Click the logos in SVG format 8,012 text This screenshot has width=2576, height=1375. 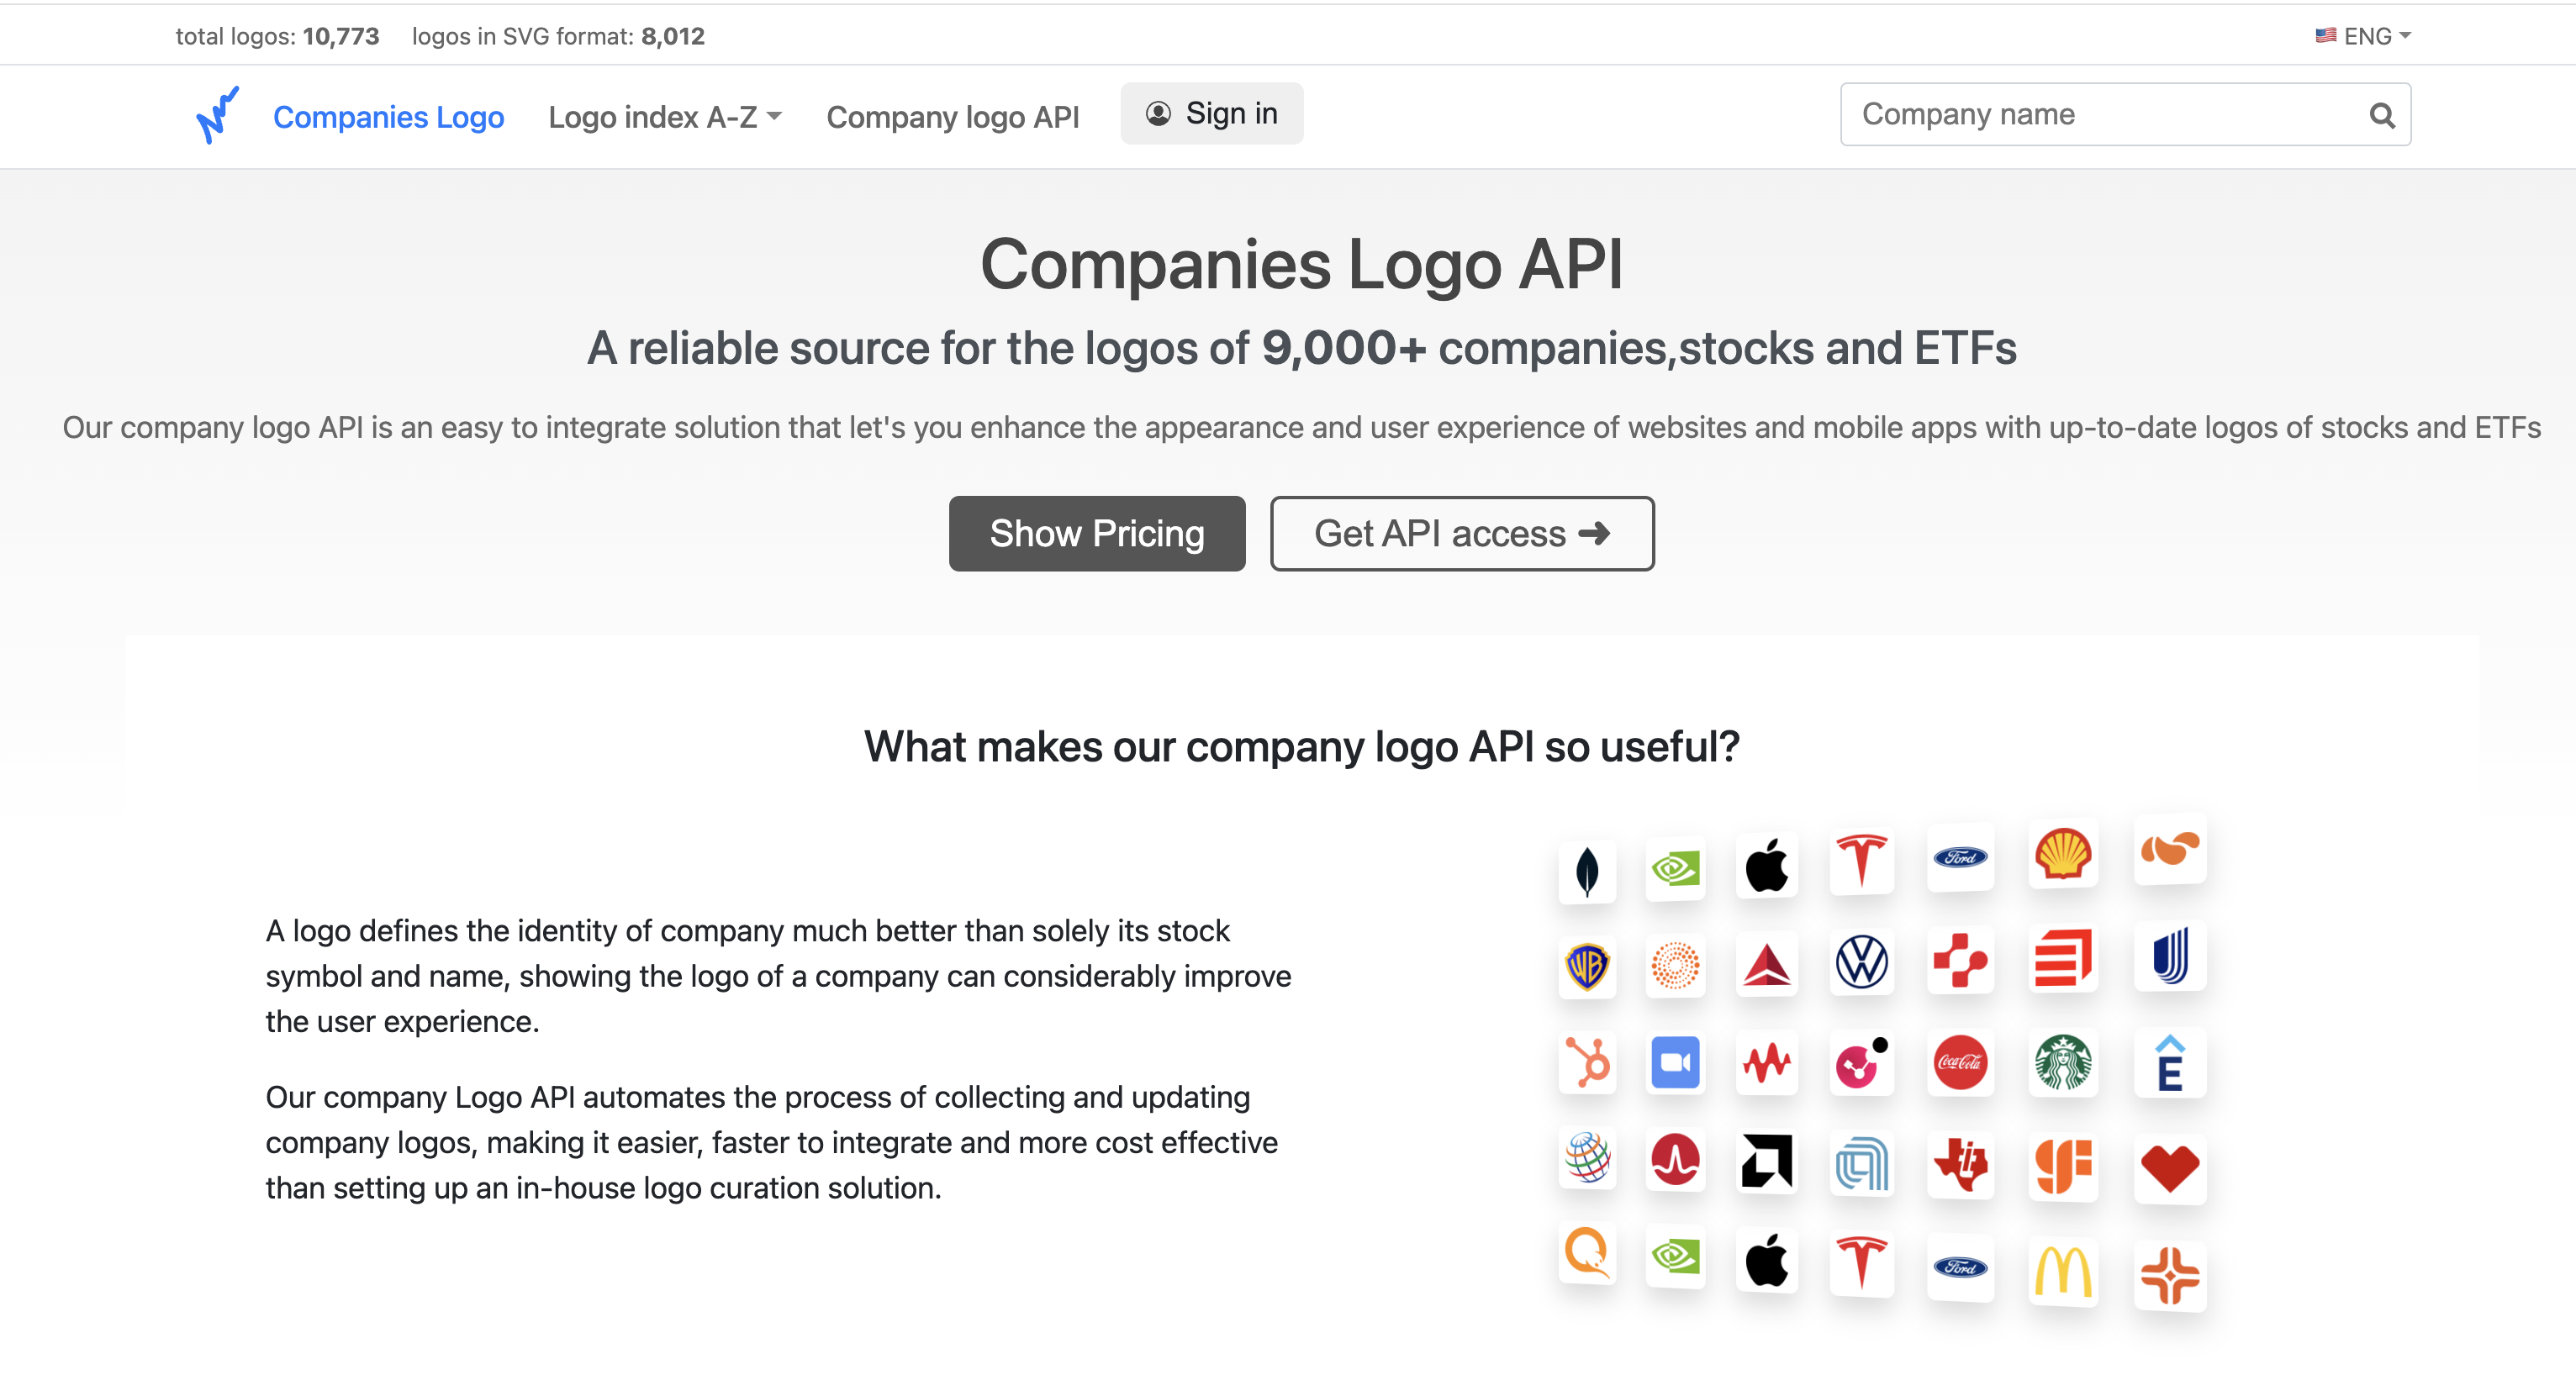coord(558,36)
